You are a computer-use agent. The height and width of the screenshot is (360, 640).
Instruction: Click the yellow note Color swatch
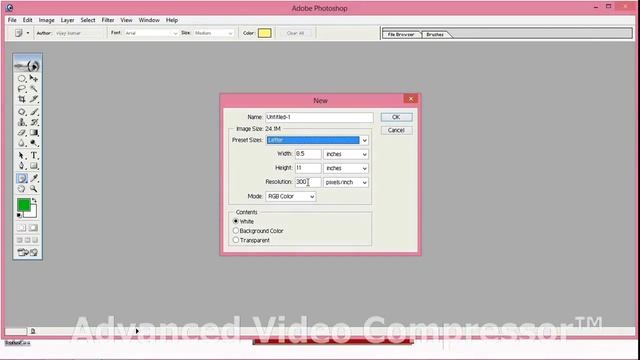tap(264, 33)
